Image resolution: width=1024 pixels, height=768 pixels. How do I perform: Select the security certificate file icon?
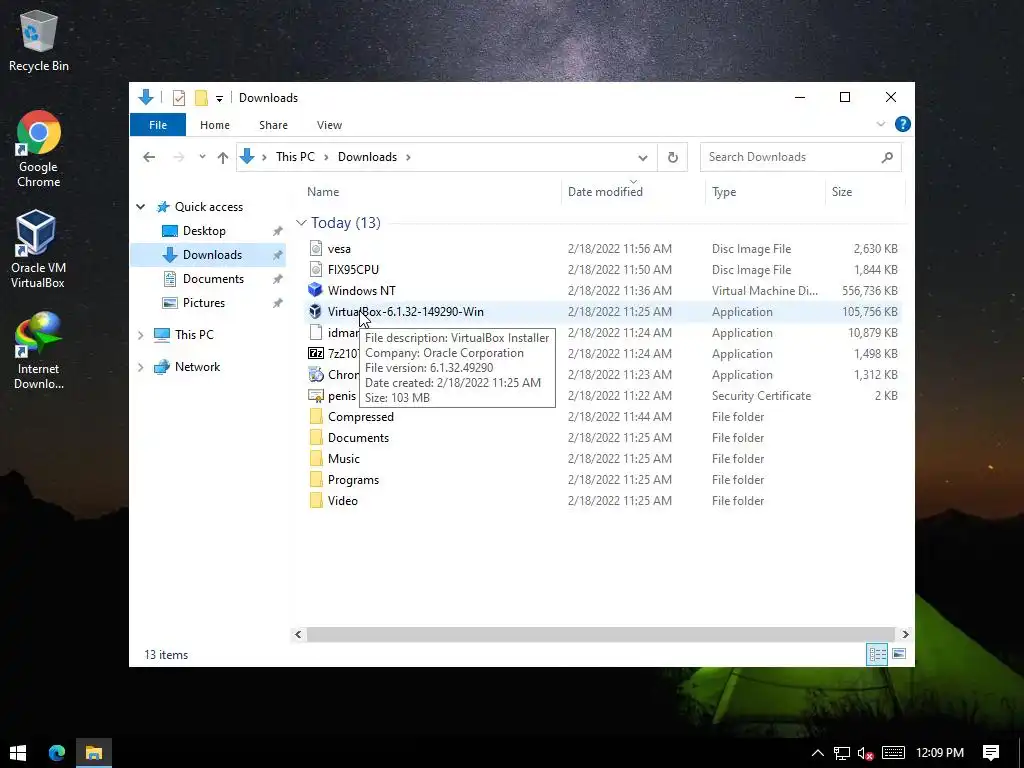coord(315,396)
